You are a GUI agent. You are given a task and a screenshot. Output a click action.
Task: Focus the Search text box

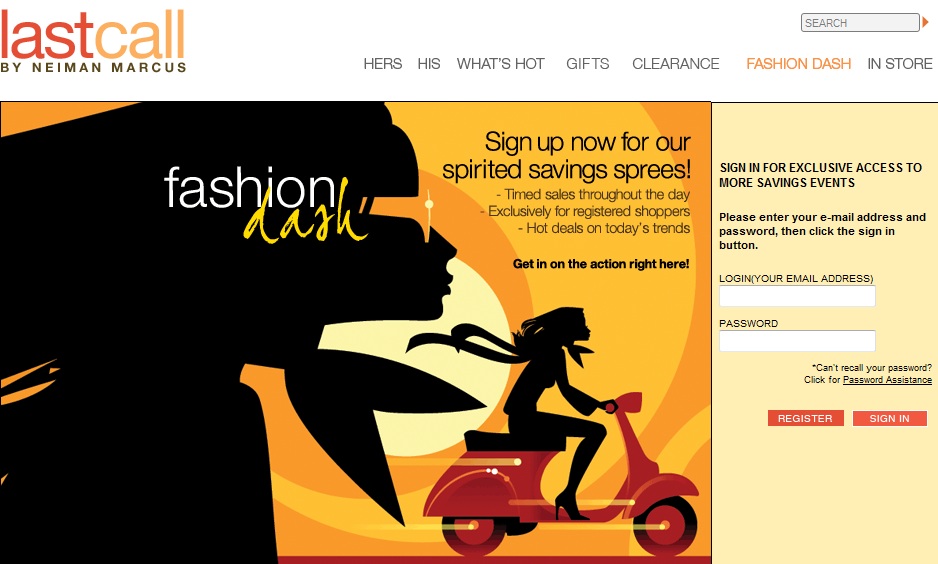pos(860,23)
